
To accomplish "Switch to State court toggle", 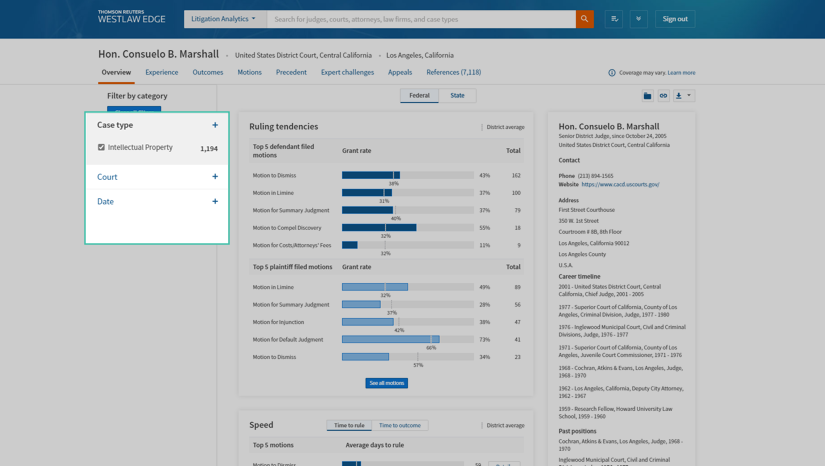I will (457, 95).
